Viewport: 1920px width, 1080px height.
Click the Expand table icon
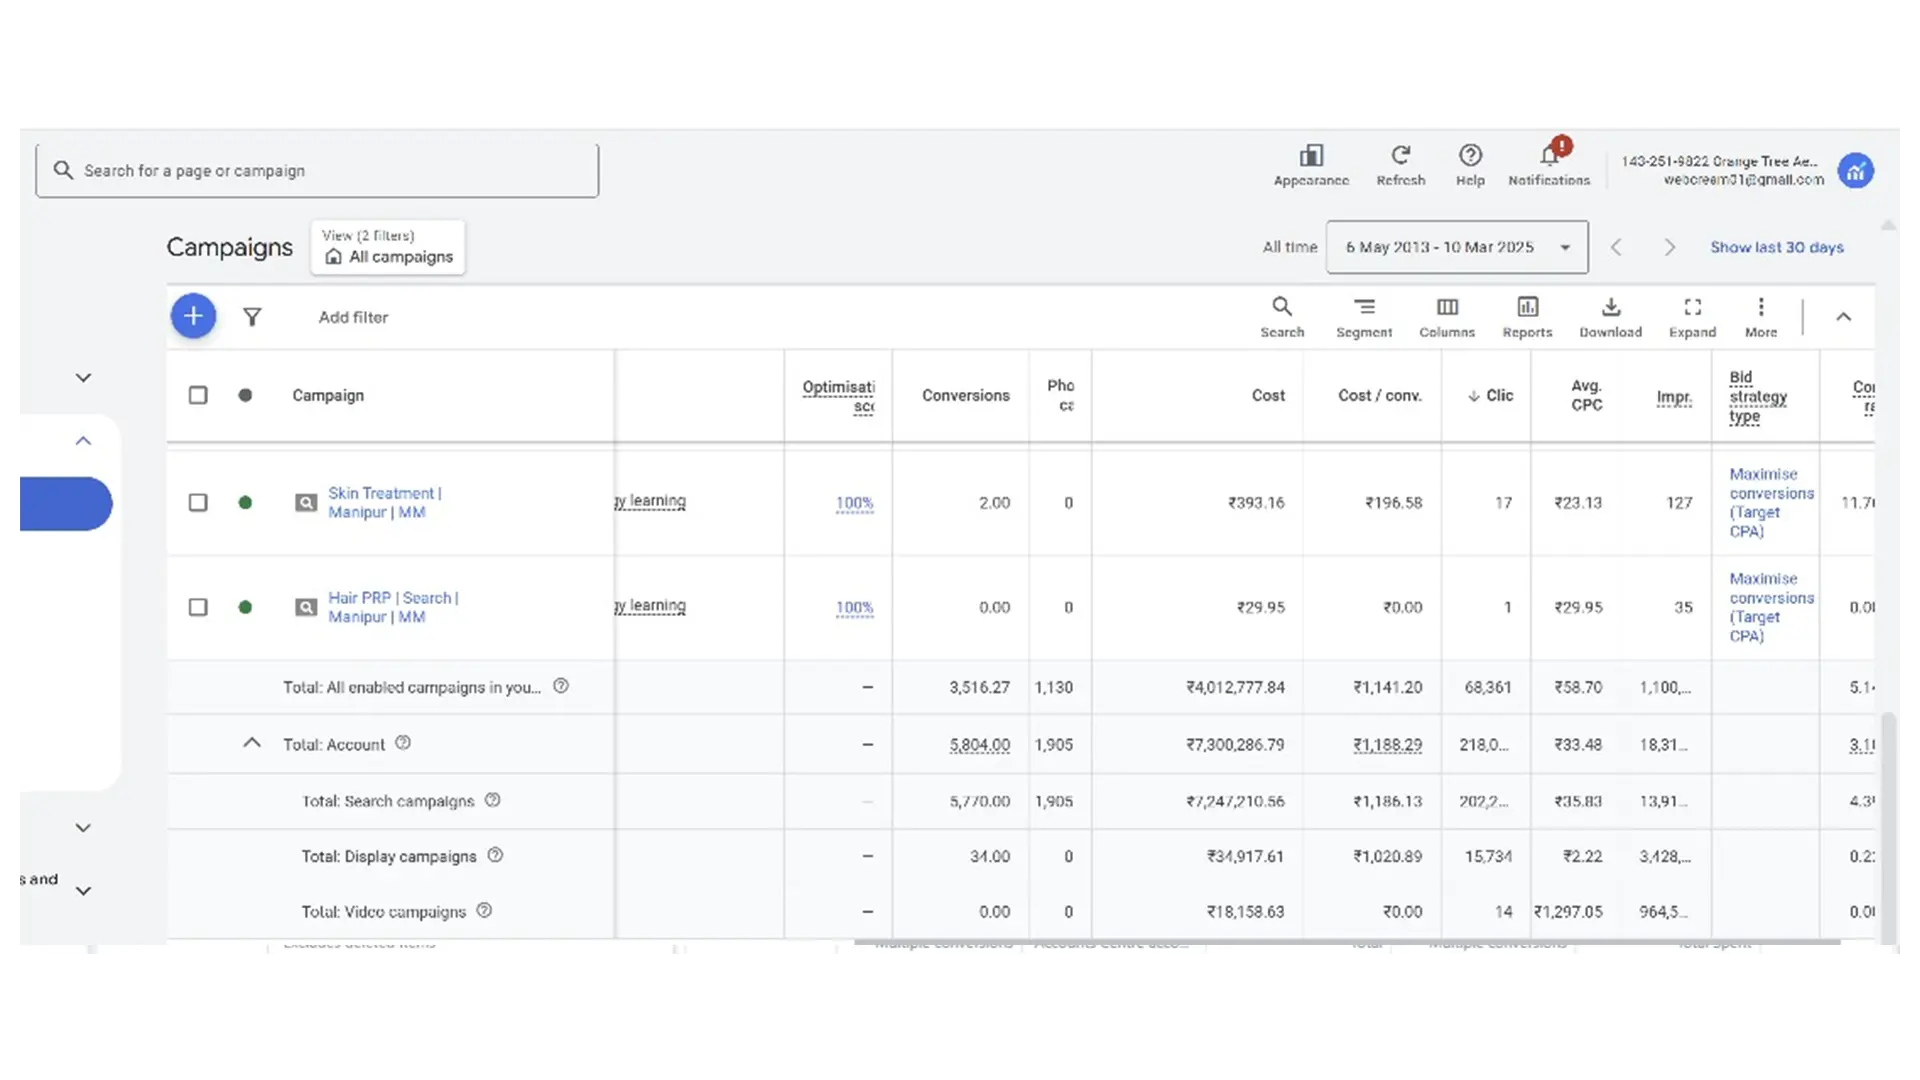click(1692, 307)
